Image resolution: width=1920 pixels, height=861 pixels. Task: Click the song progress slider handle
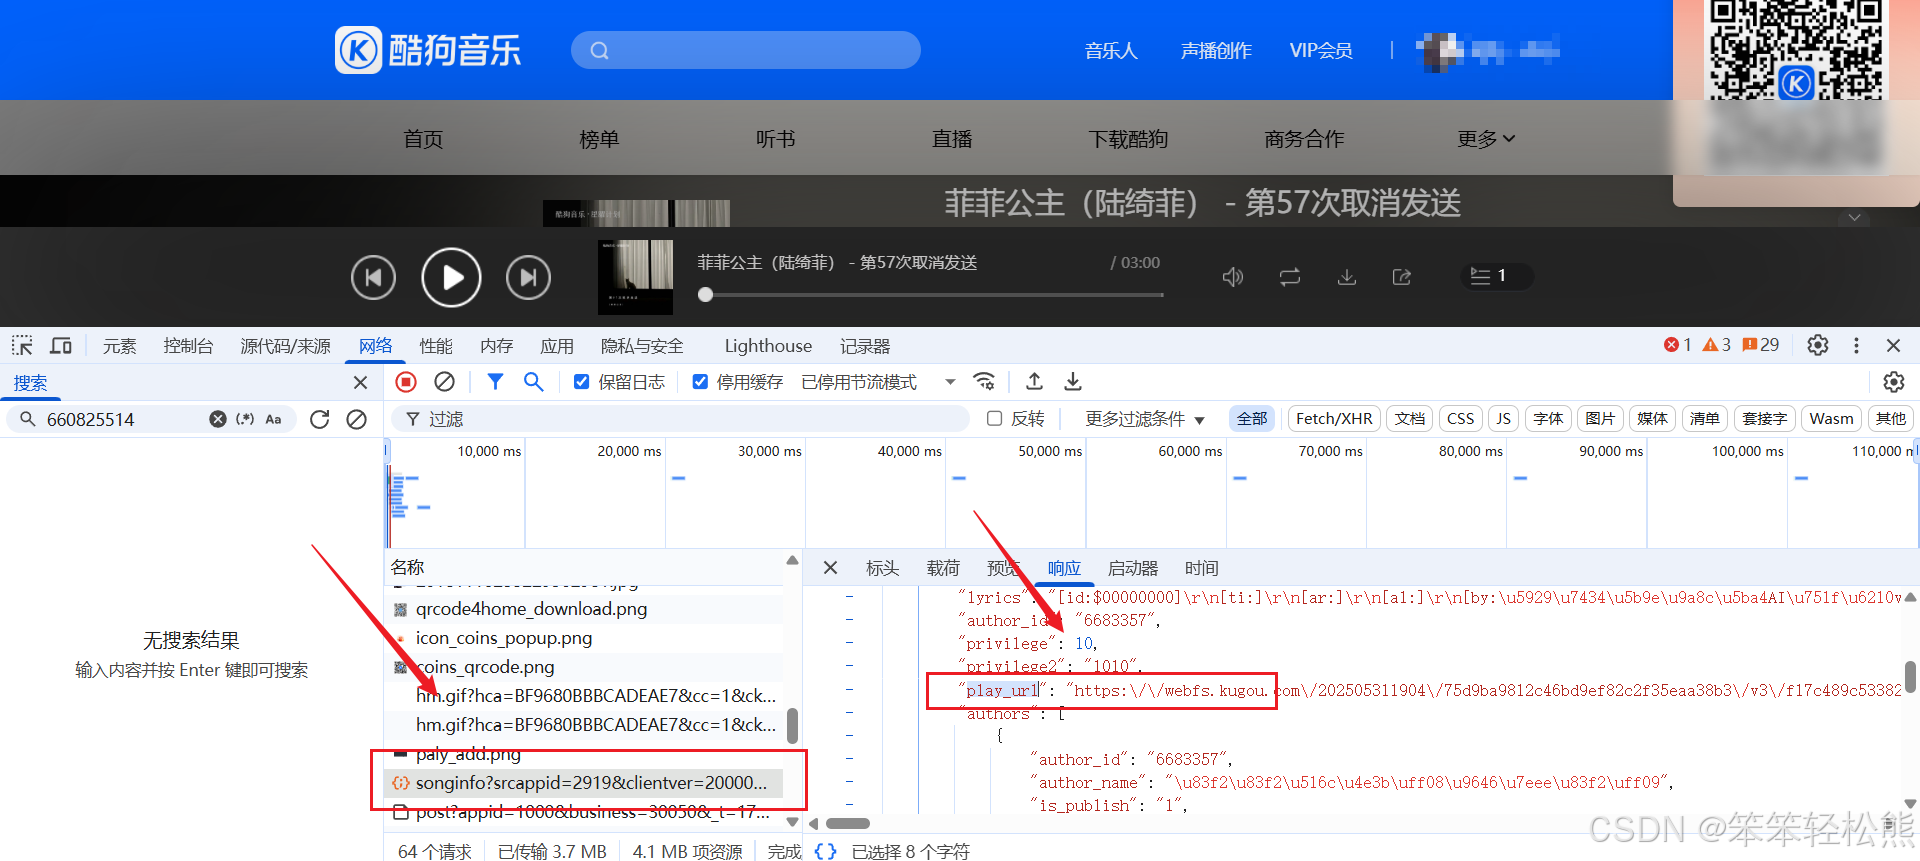tap(706, 295)
